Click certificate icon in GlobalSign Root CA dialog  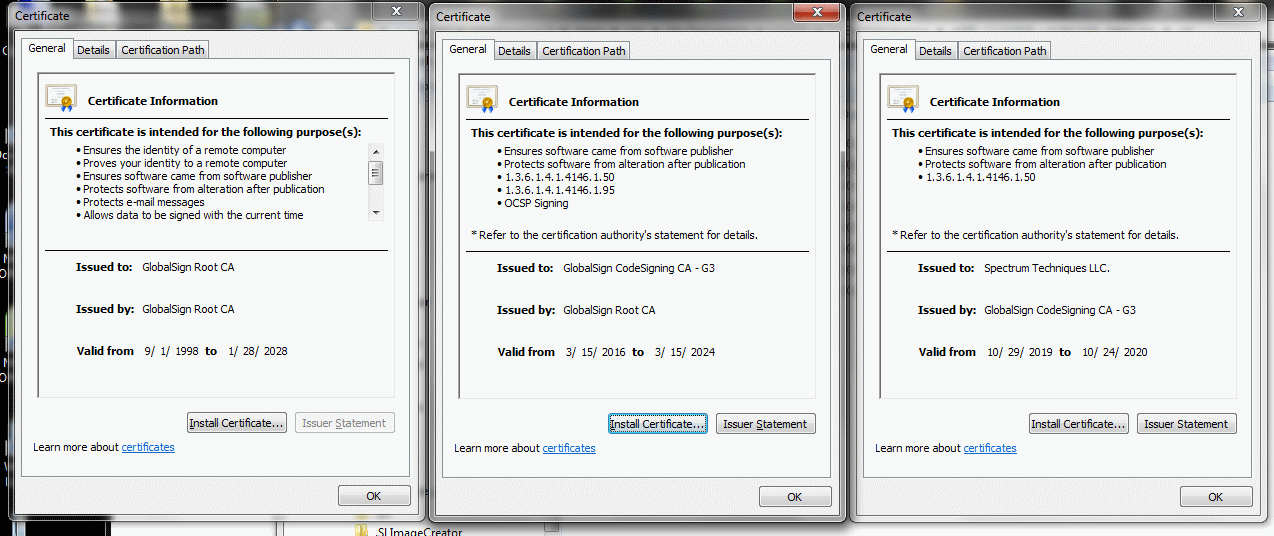click(x=60, y=97)
